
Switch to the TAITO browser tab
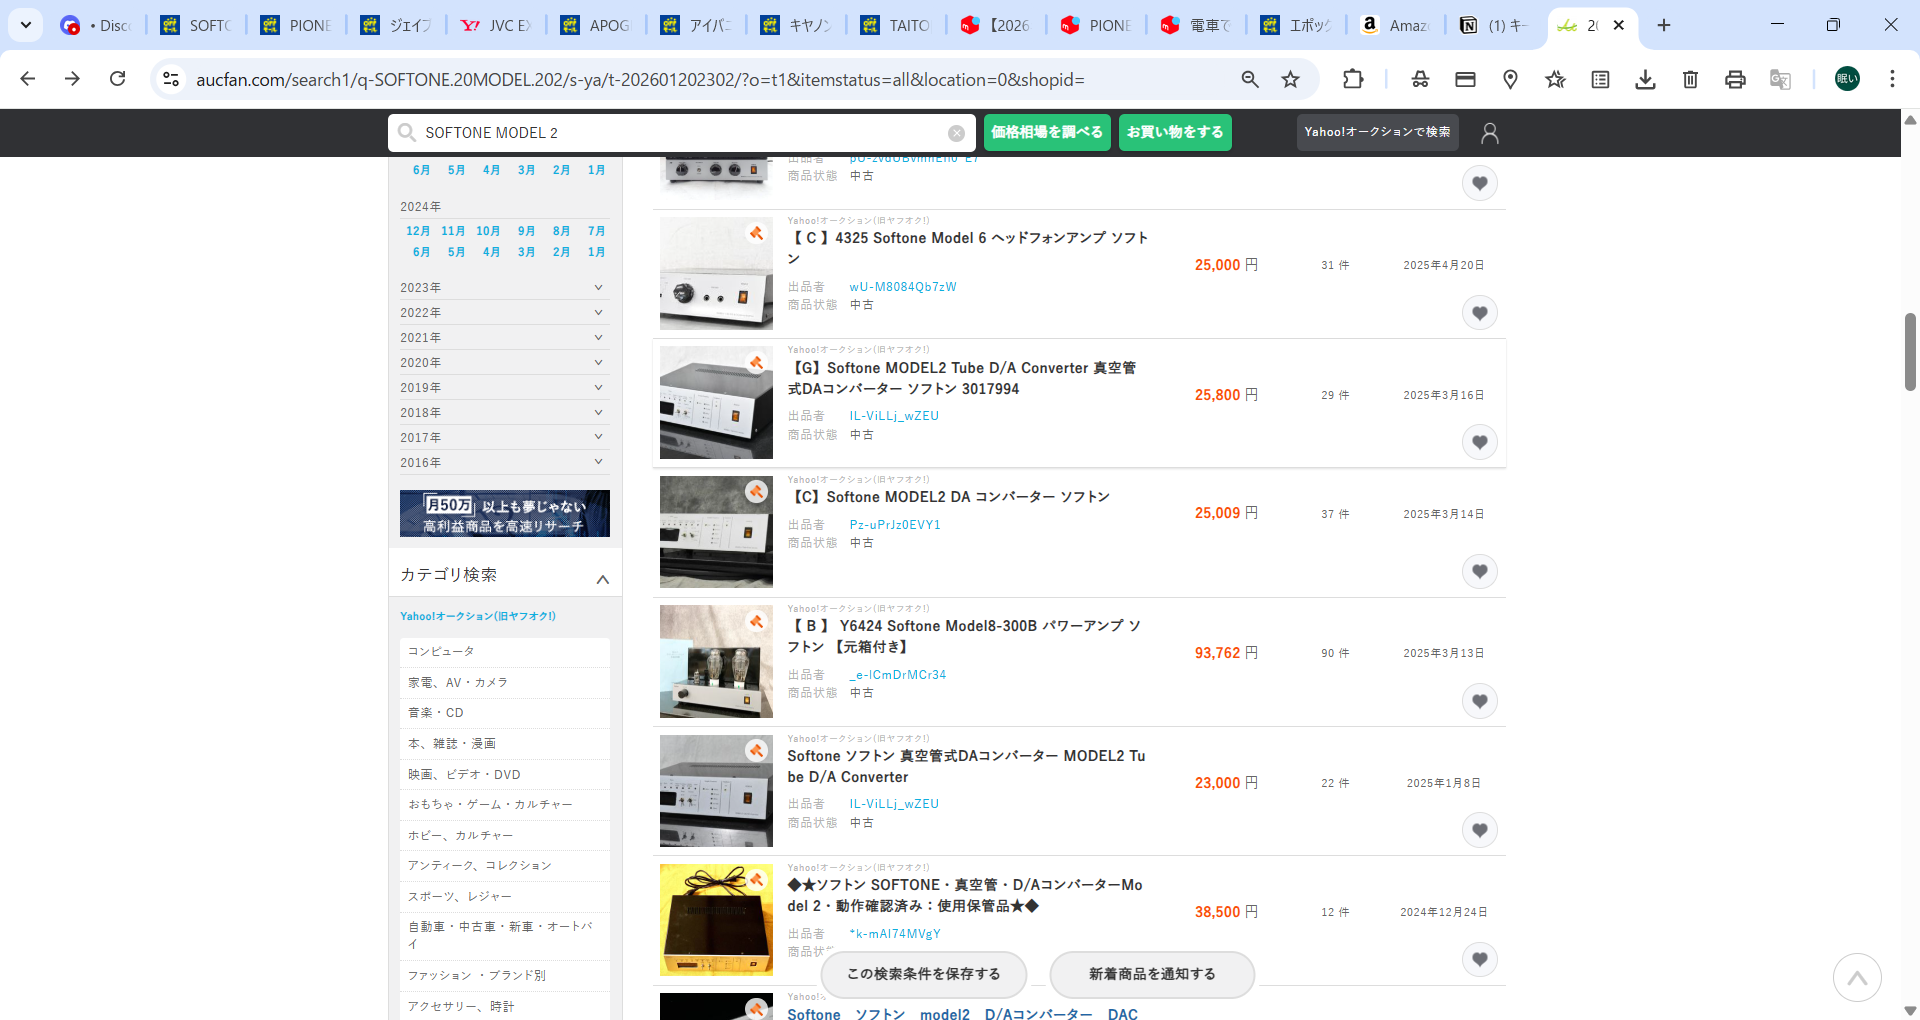click(x=897, y=25)
